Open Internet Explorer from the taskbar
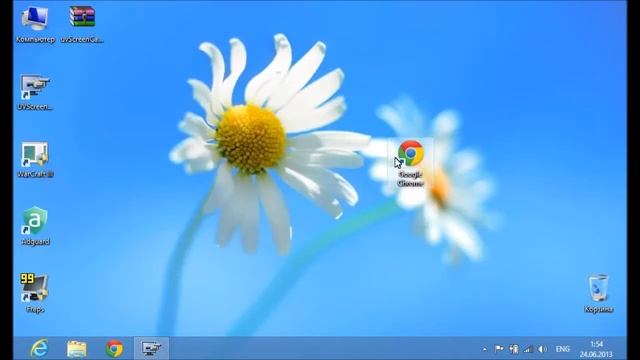Screen dimensions: 640x360 point(39,349)
